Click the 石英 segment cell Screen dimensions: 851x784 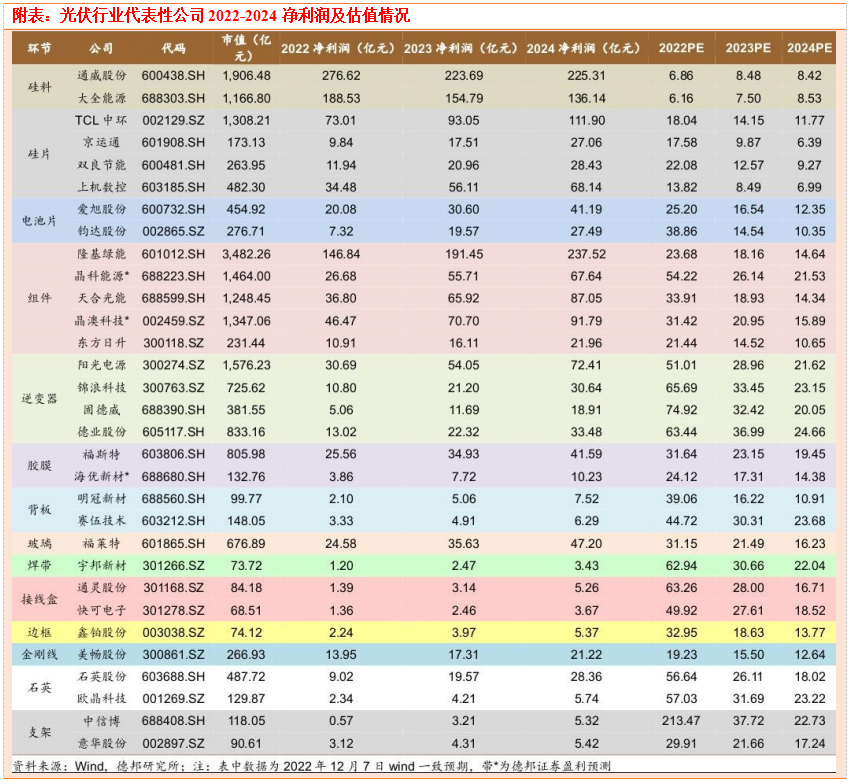[x=39, y=688]
